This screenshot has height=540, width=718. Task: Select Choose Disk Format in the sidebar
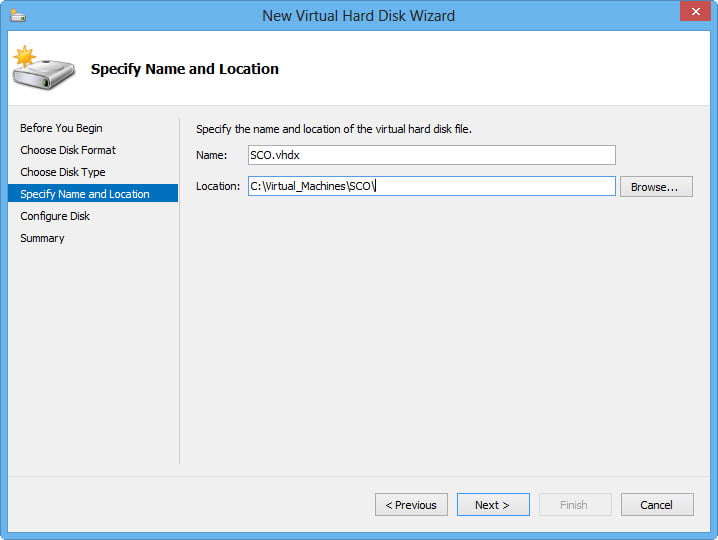(68, 150)
